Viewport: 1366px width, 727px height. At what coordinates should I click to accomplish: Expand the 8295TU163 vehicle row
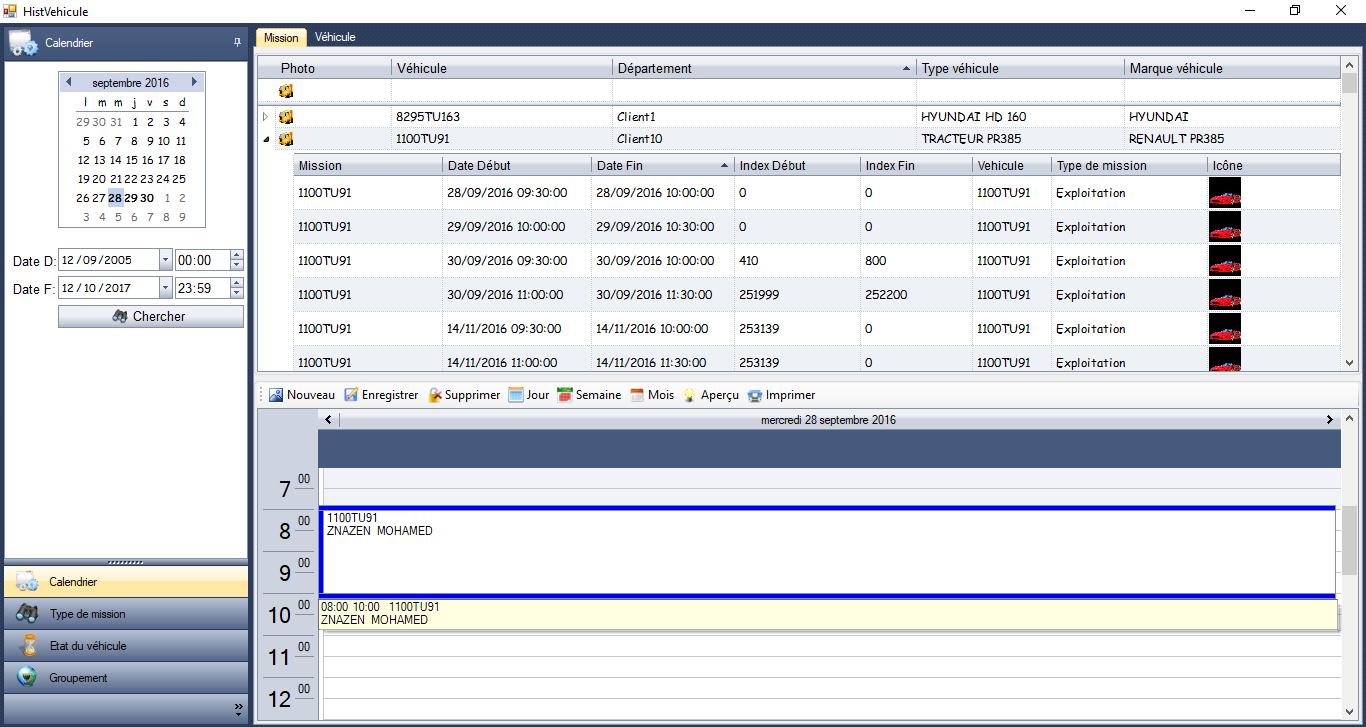pos(266,117)
